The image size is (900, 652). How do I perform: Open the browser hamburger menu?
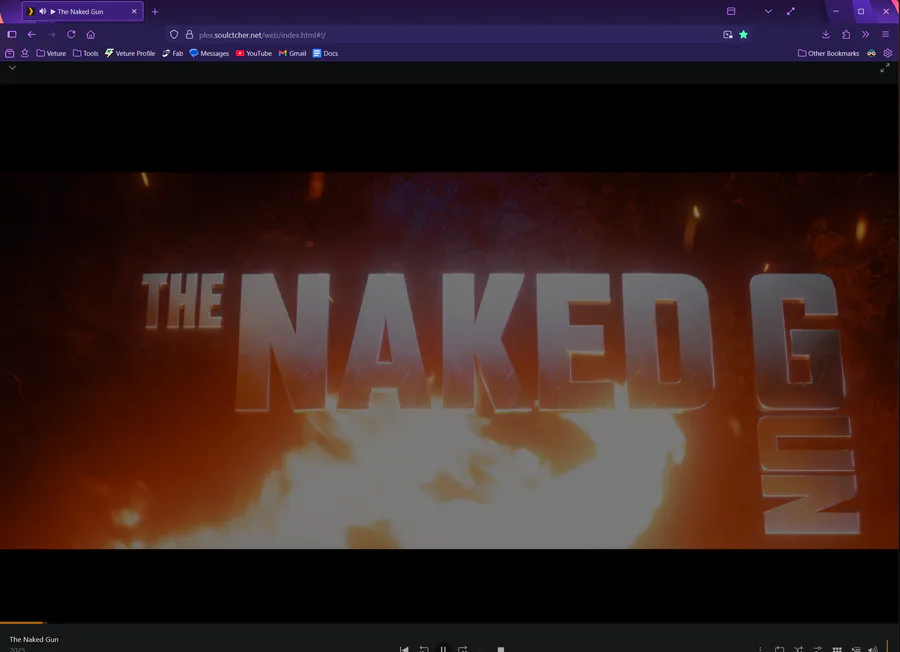tap(885, 34)
